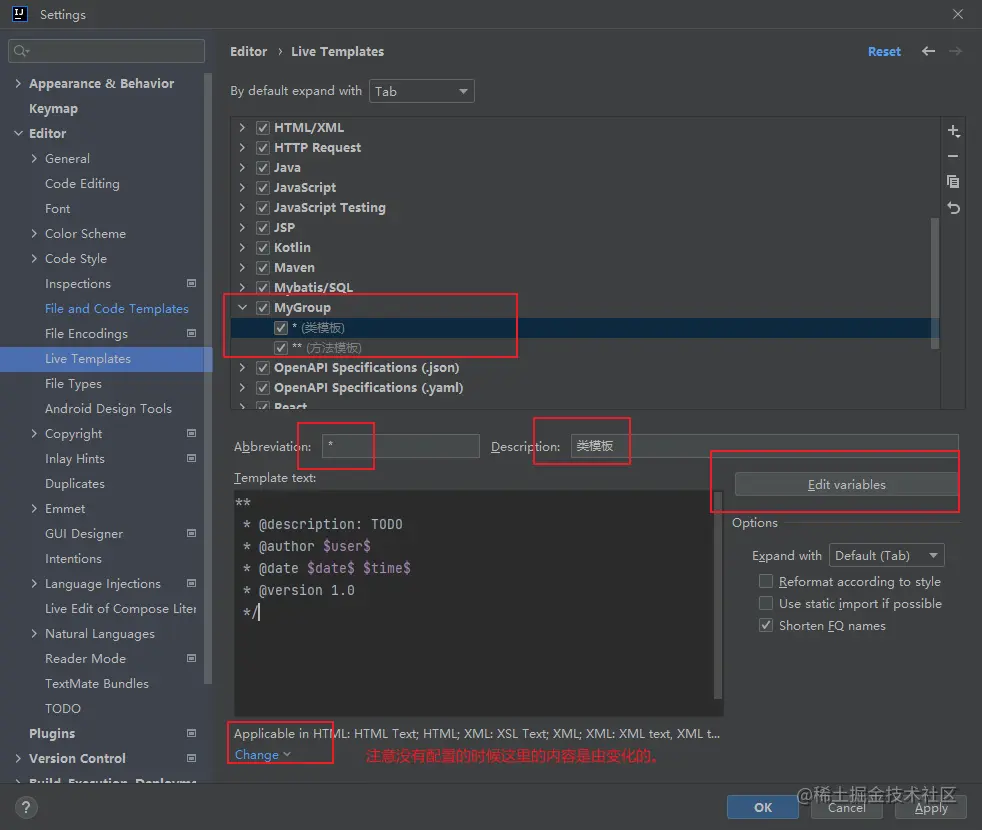Click the Change context link
Viewport: 982px width, 830px height.
click(262, 755)
